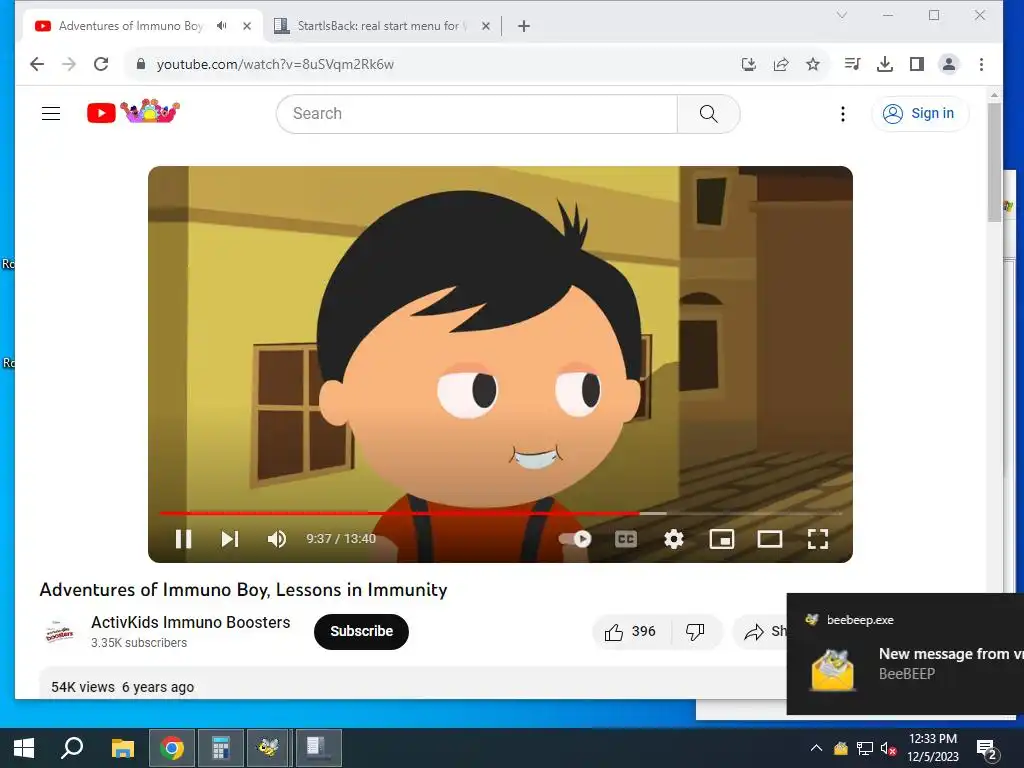
Task: Toggle Chrome side panel
Action: (917, 64)
